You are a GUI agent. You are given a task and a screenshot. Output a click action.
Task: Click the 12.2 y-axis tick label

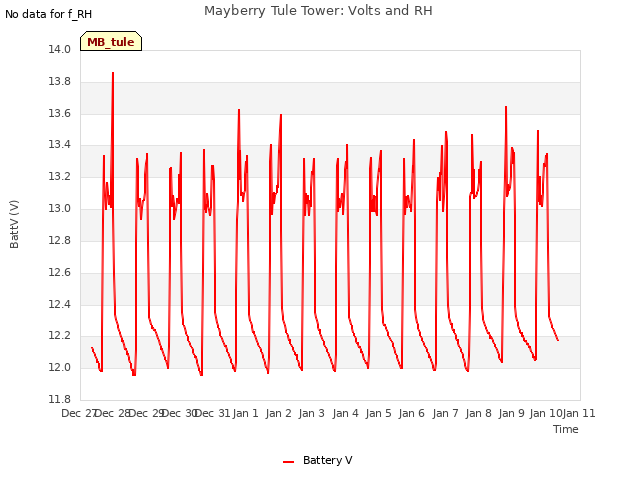coord(59,336)
